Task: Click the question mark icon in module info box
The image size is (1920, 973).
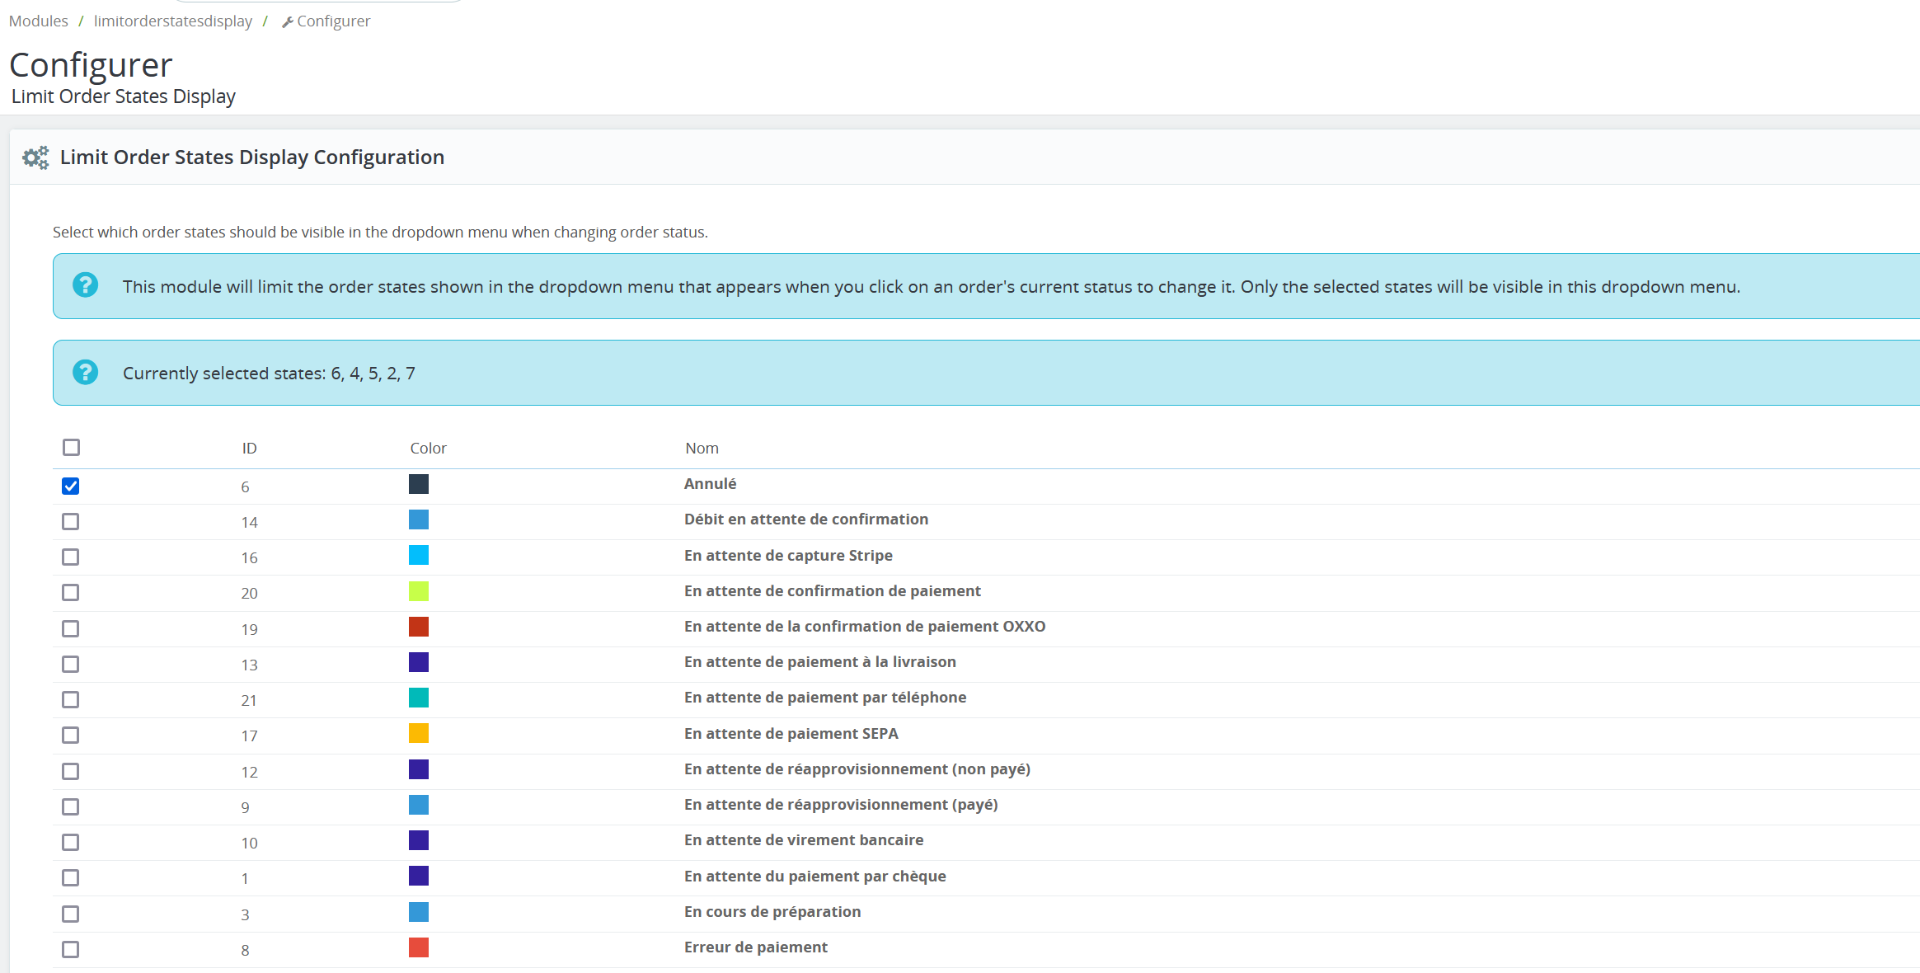Action: pyautogui.click(x=86, y=285)
